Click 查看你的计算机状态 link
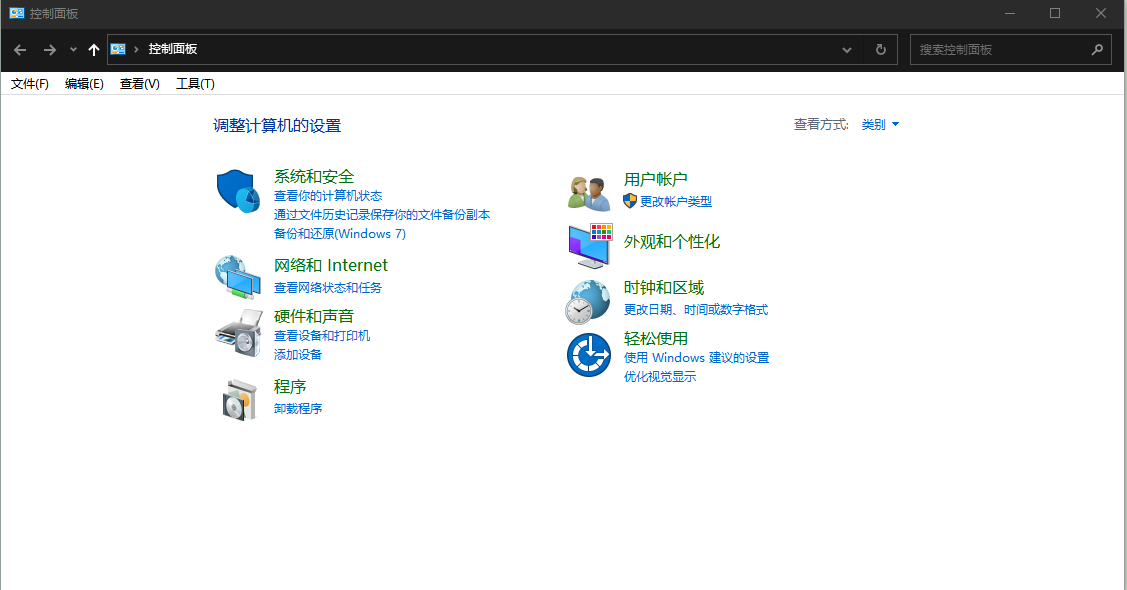The width and height of the screenshot is (1127, 590). coord(328,195)
